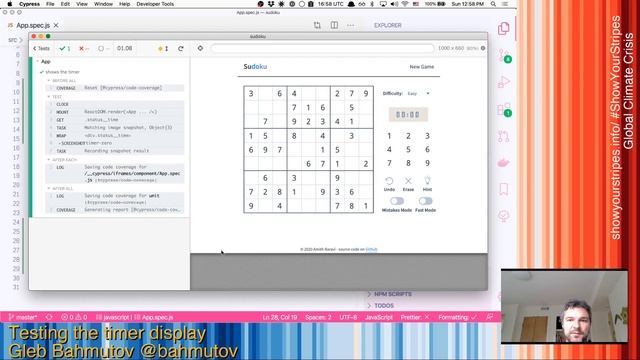Toggle Fast Mode switch
The image size is (640, 360).
(425, 201)
